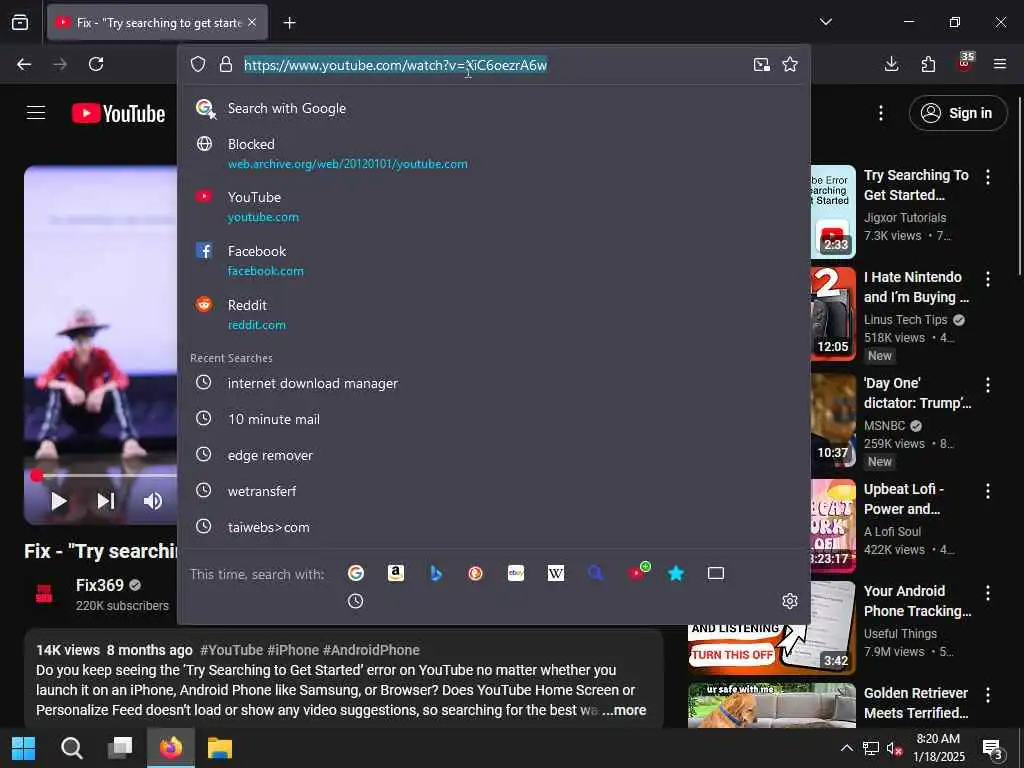Viewport: 1024px width, 768px height.
Task: Select recent search 'edge remover'
Action: (494, 455)
